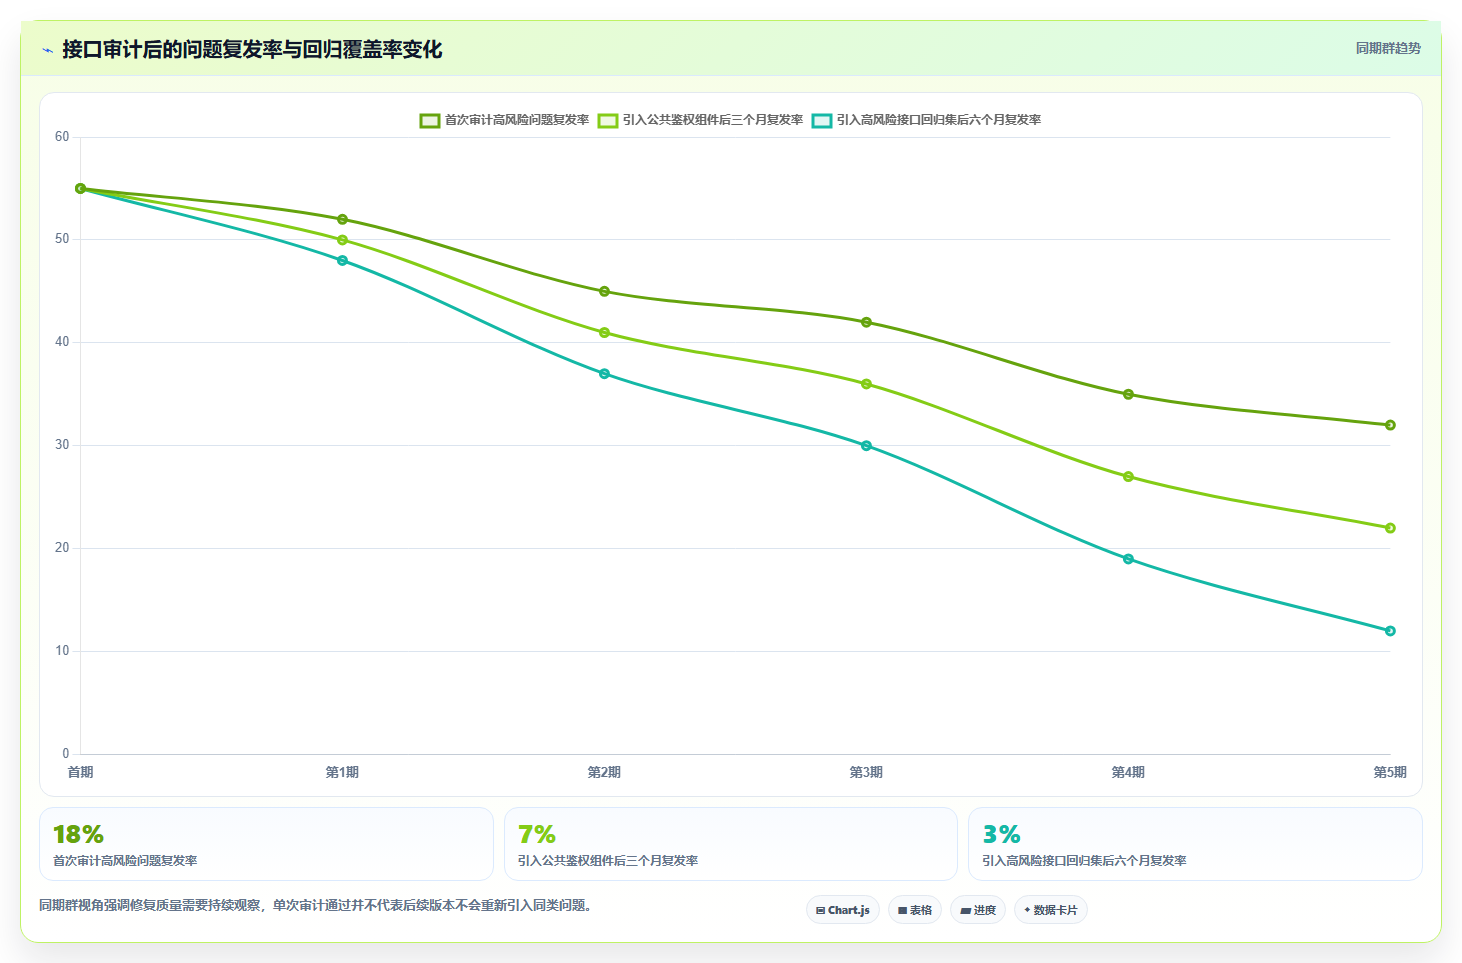Click the 60 y-axis tick label

tap(62, 137)
